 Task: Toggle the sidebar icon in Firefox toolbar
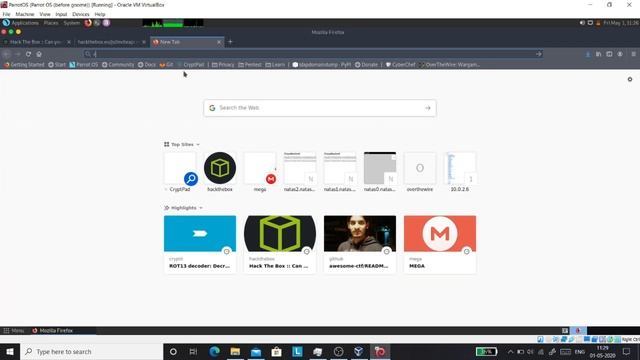pos(609,54)
